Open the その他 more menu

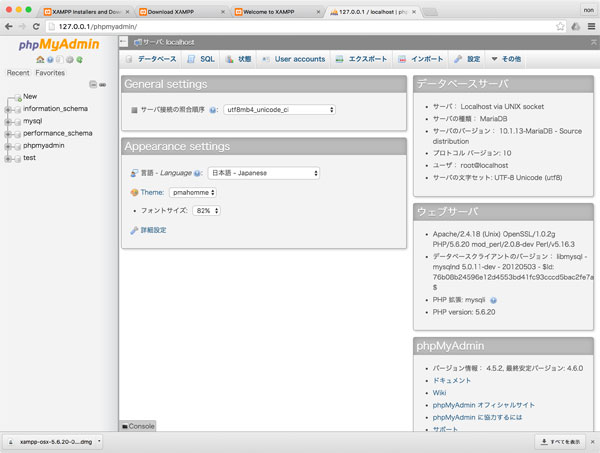click(506, 59)
